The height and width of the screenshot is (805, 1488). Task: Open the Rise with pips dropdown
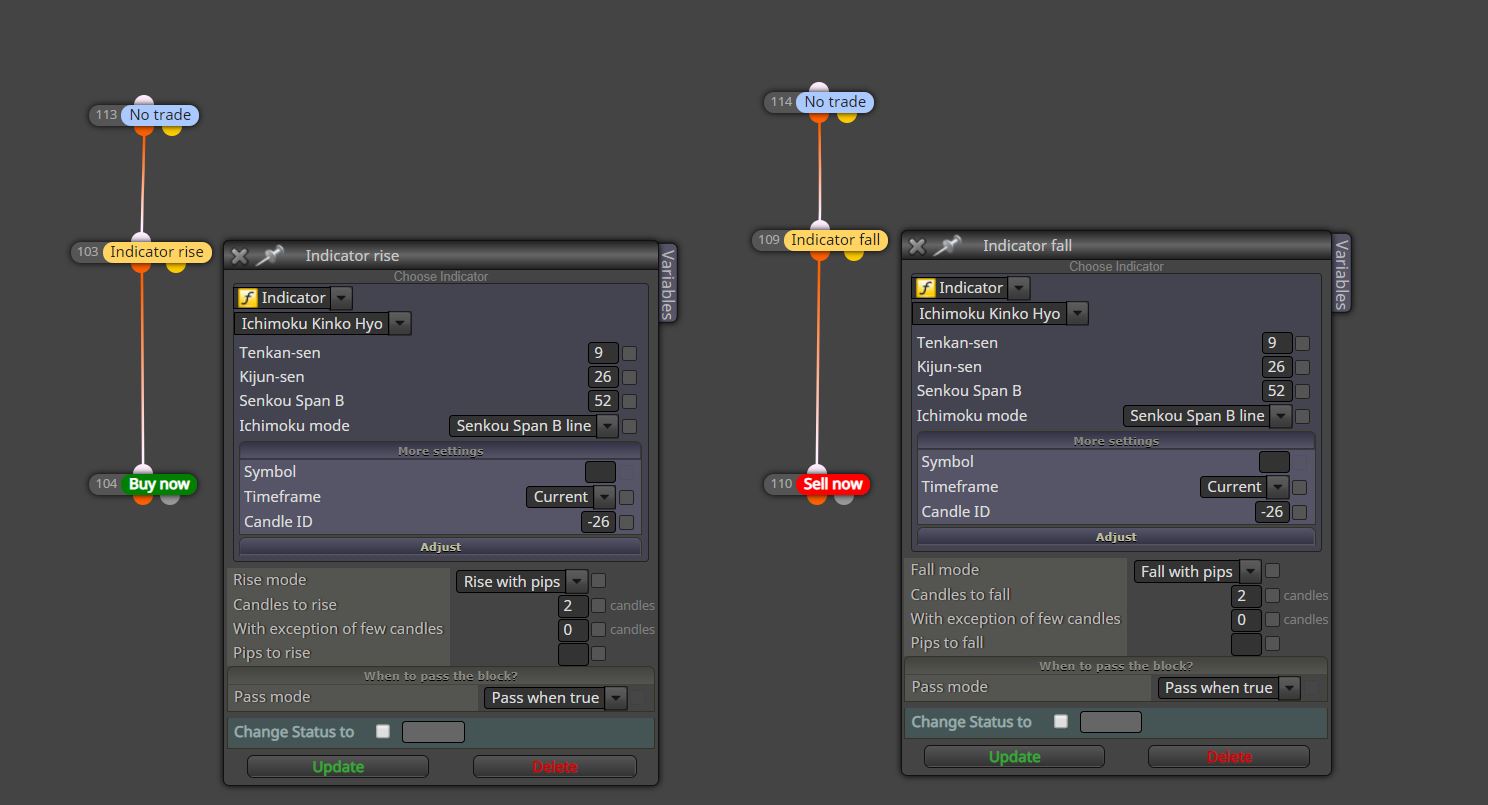[522, 581]
